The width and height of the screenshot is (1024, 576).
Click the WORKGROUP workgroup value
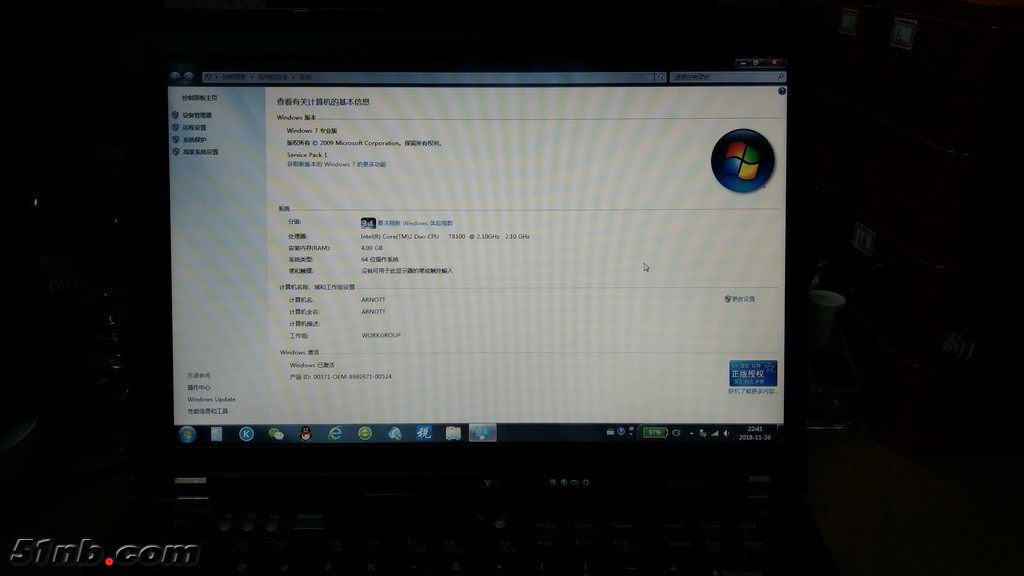381,335
